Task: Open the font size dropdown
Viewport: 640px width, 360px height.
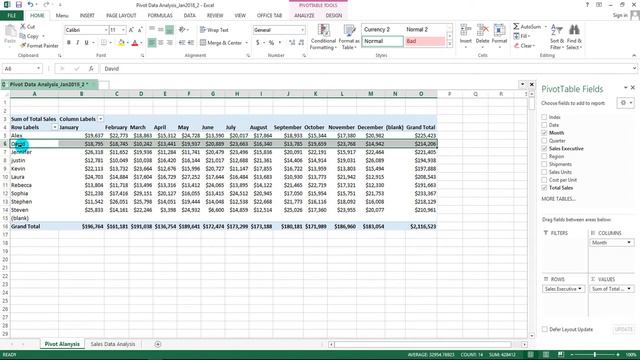Action: coord(123,30)
